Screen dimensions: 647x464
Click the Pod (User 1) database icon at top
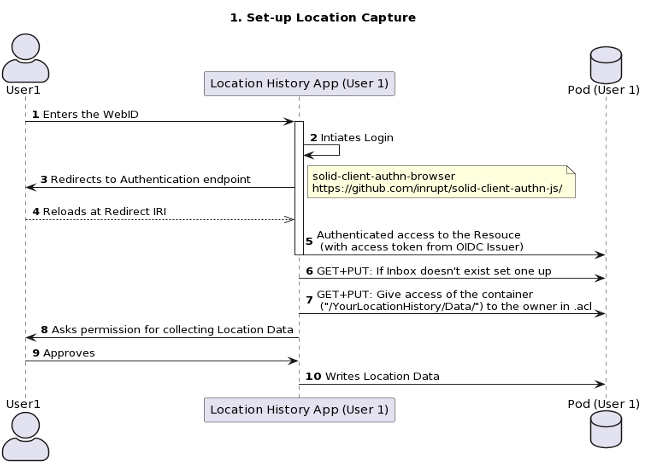pos(606,65)
